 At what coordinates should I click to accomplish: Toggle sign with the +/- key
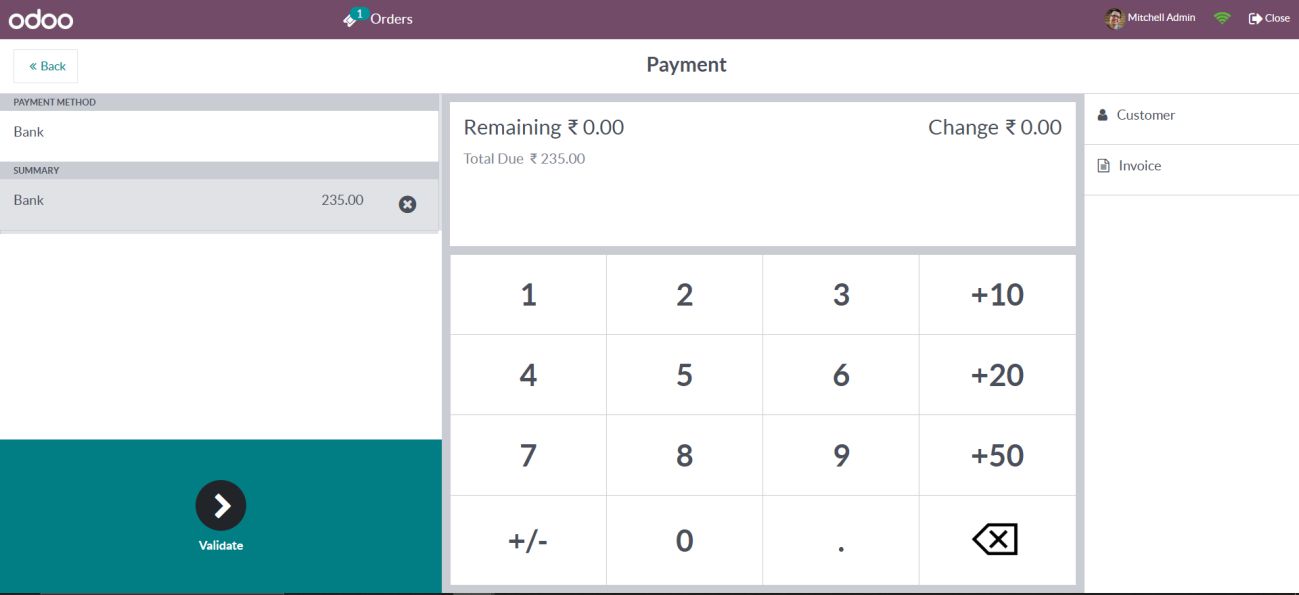pyautogui.click(x=528, y=541)
